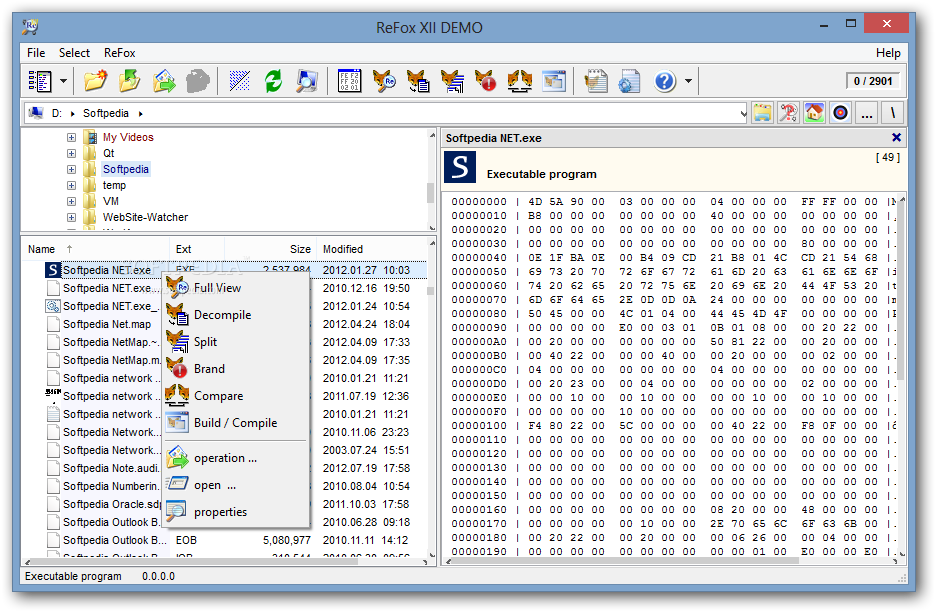
Task: Click the fox Split toolbar icon
Action: point(452,81)
